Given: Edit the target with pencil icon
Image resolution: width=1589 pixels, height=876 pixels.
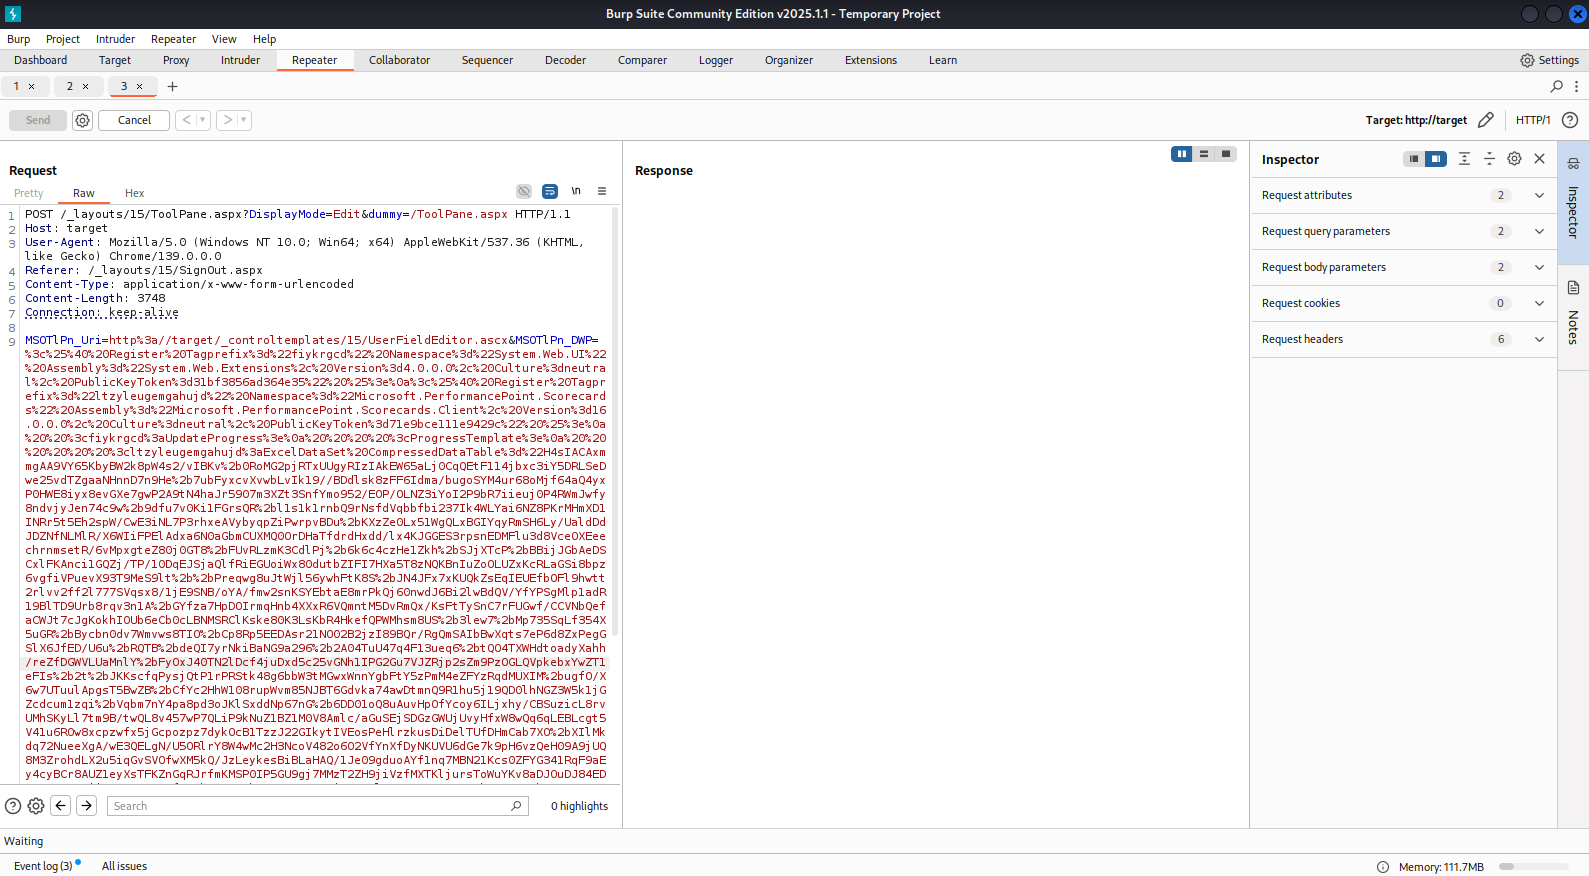Looking at the screenshot, I should pos(1486,120).
